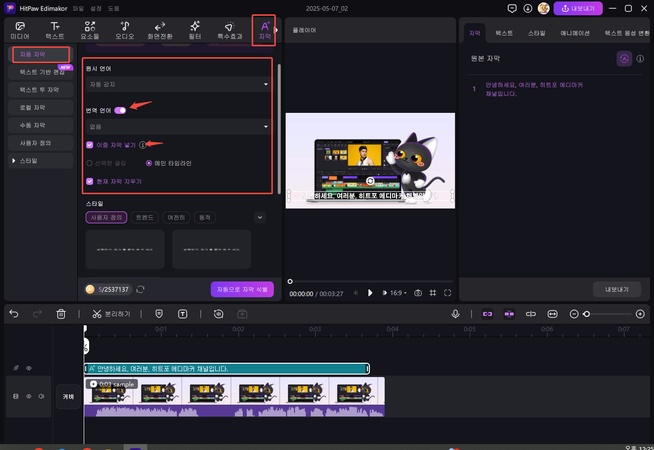This screenshot has width=654, height=450.
Task: Click the 자동으로 자막 식별 button
Action: [242, 289]
